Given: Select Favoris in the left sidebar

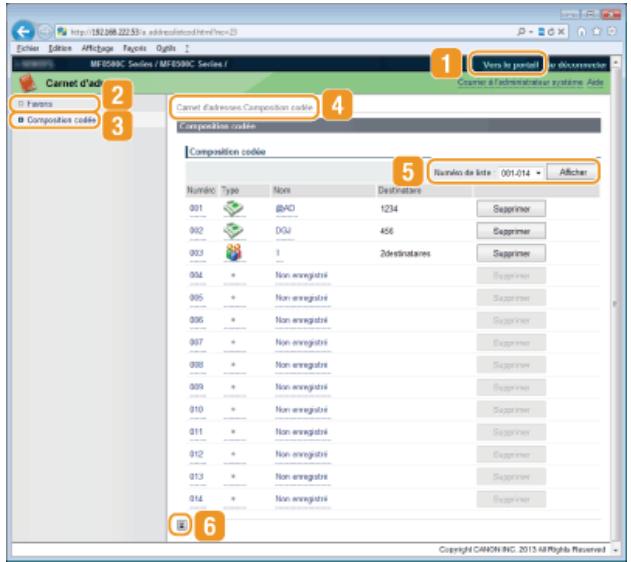Looking at the screenshot, I should tap(39, 104).
